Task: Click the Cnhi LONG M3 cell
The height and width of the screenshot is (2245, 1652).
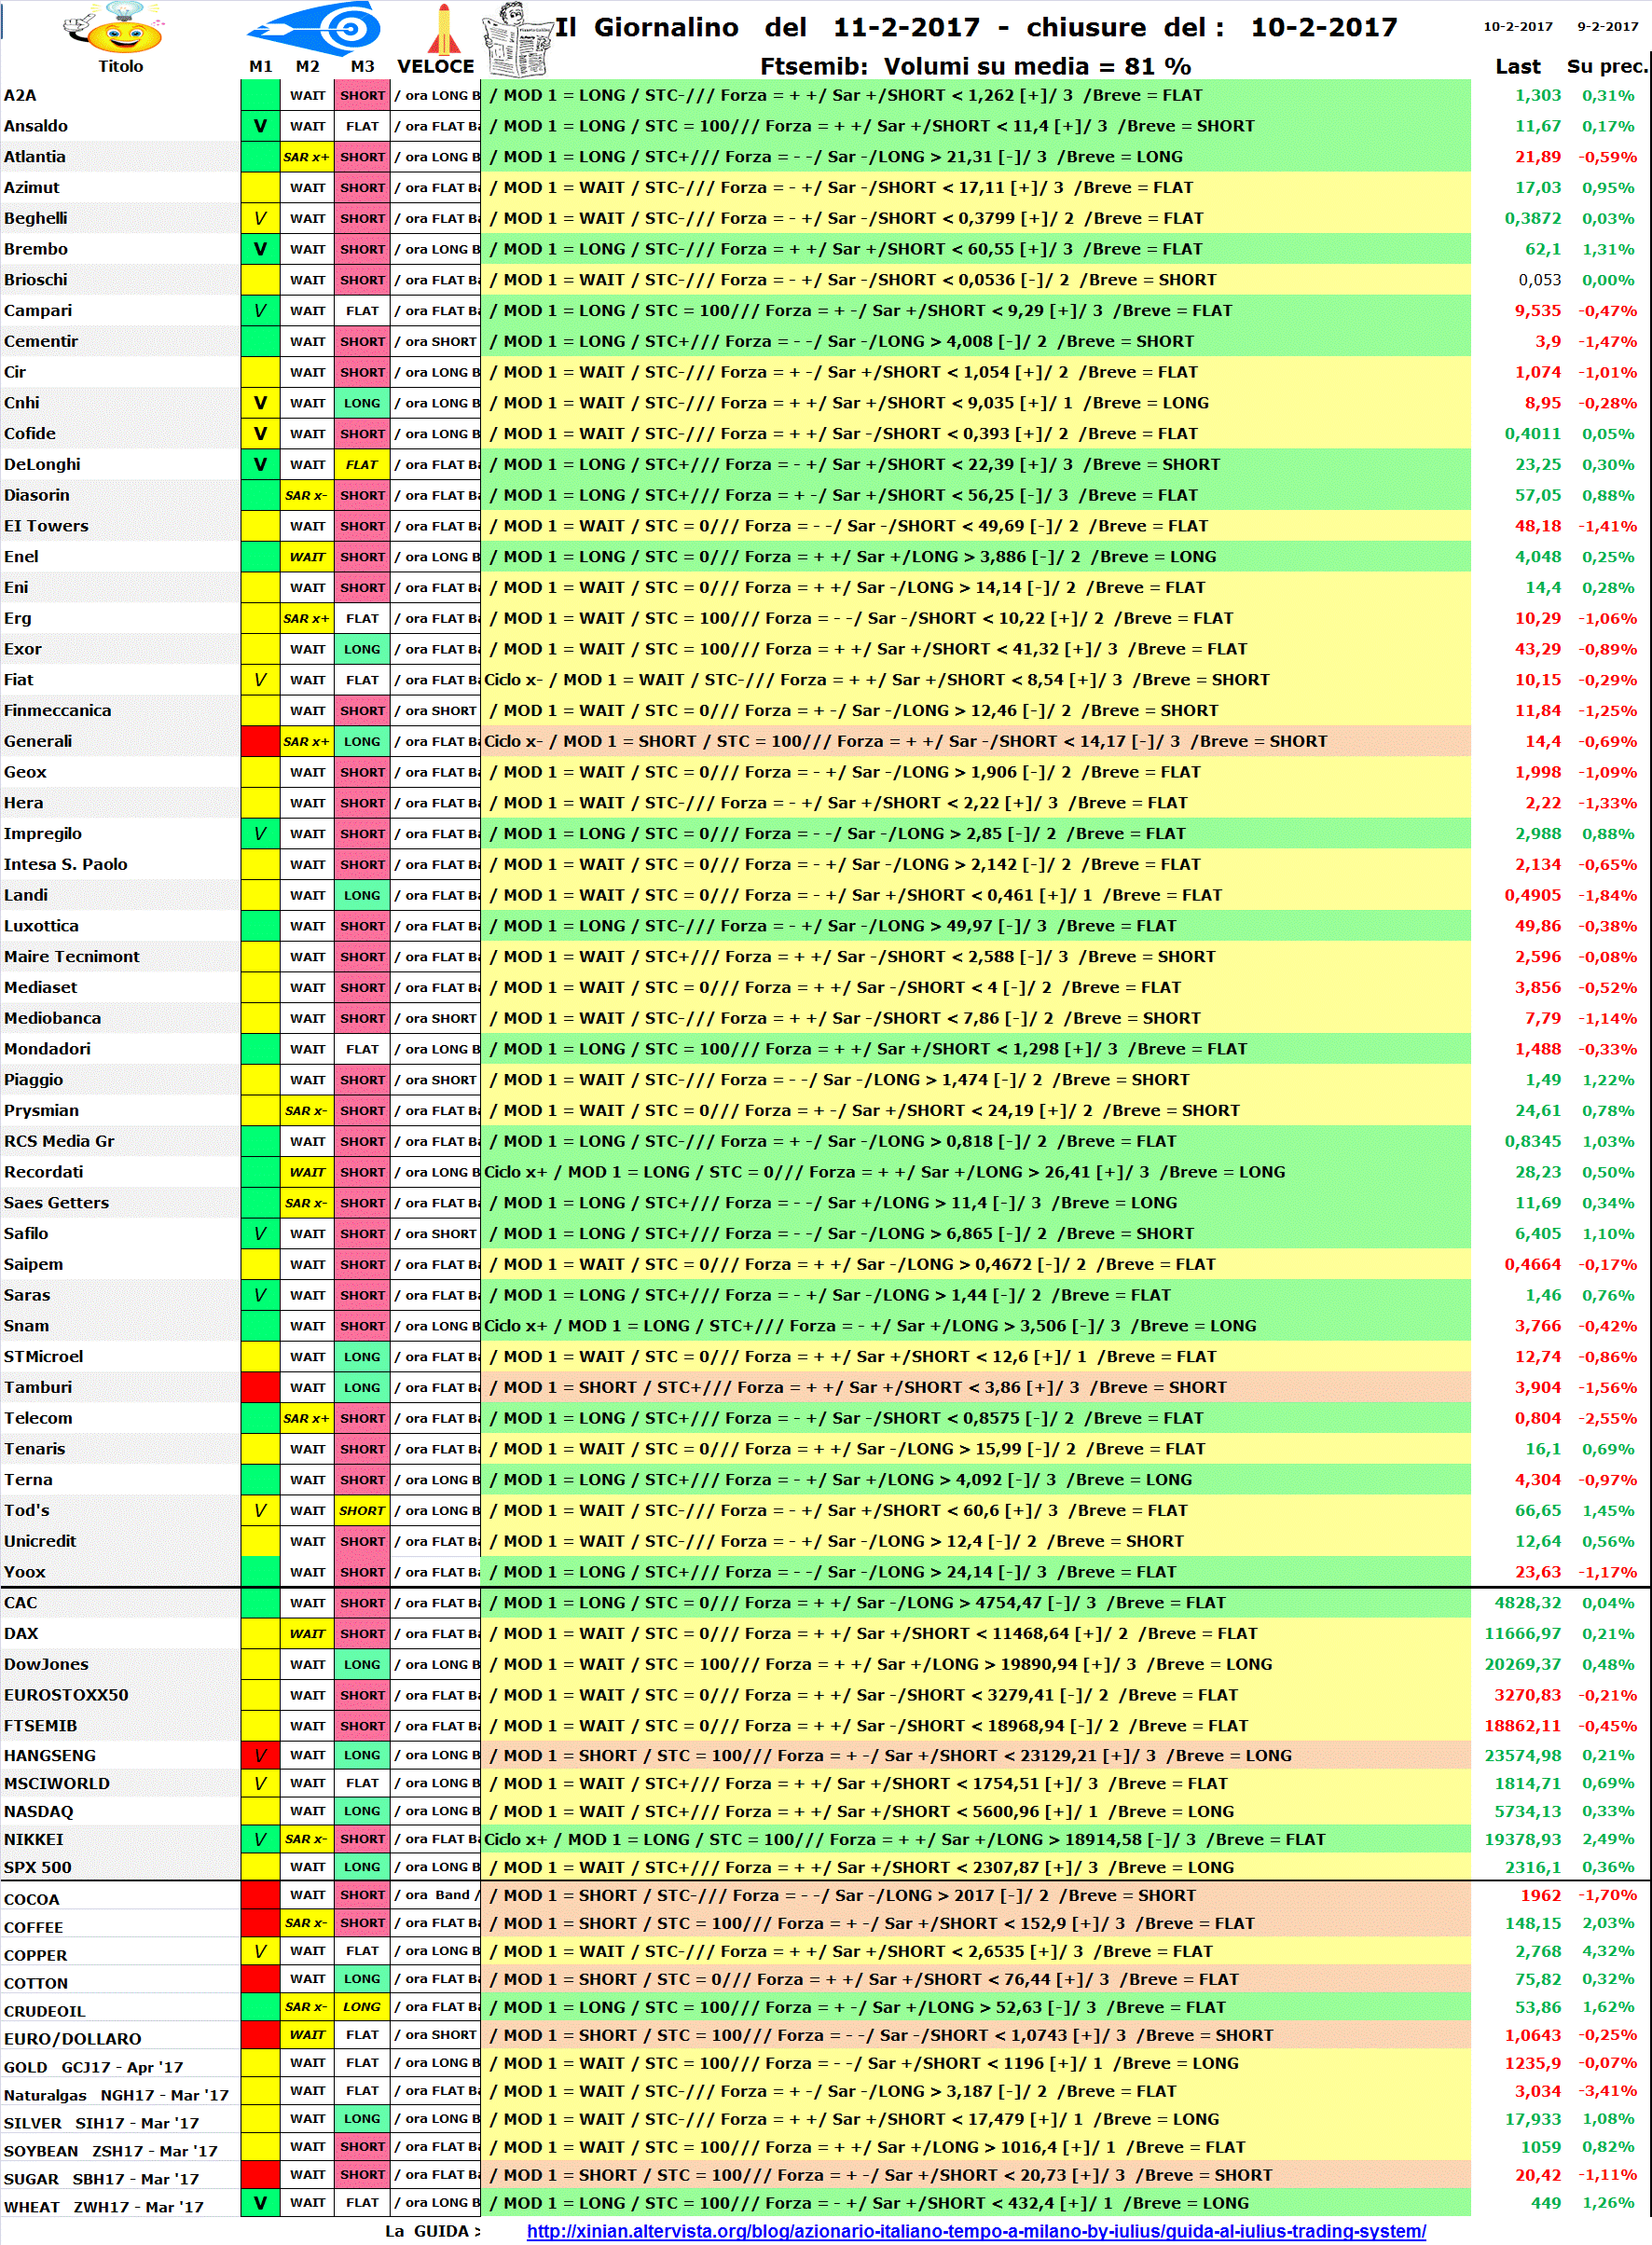Action: pos(362,403)
